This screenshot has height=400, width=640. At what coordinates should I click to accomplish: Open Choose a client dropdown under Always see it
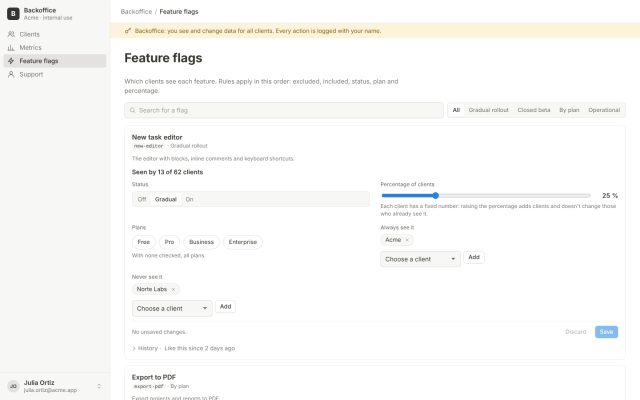(420, 259)
